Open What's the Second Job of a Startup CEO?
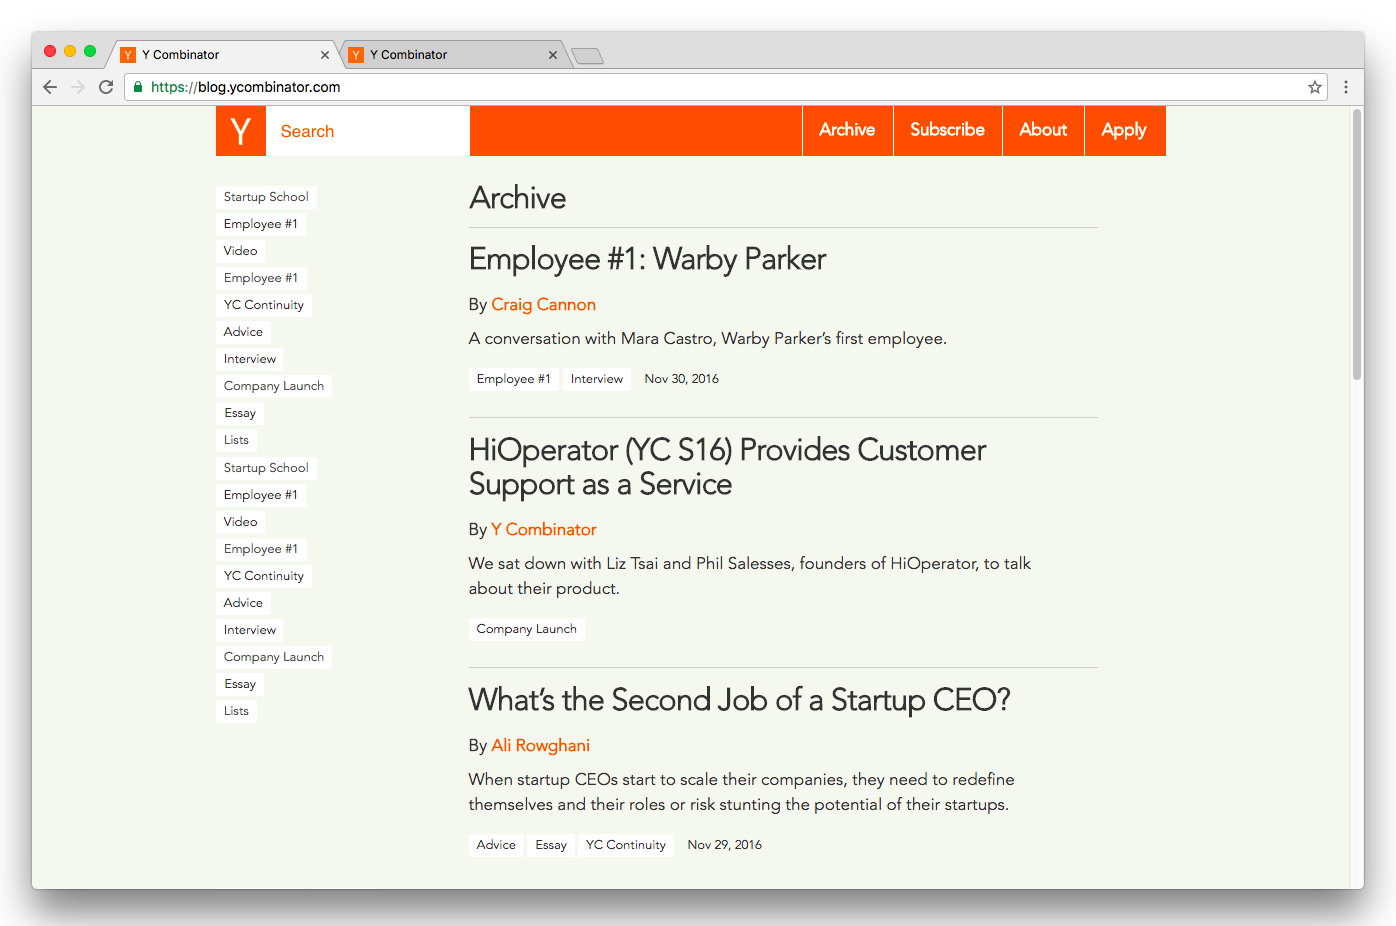Viewport: 1396px width, 926px height. 739,700
